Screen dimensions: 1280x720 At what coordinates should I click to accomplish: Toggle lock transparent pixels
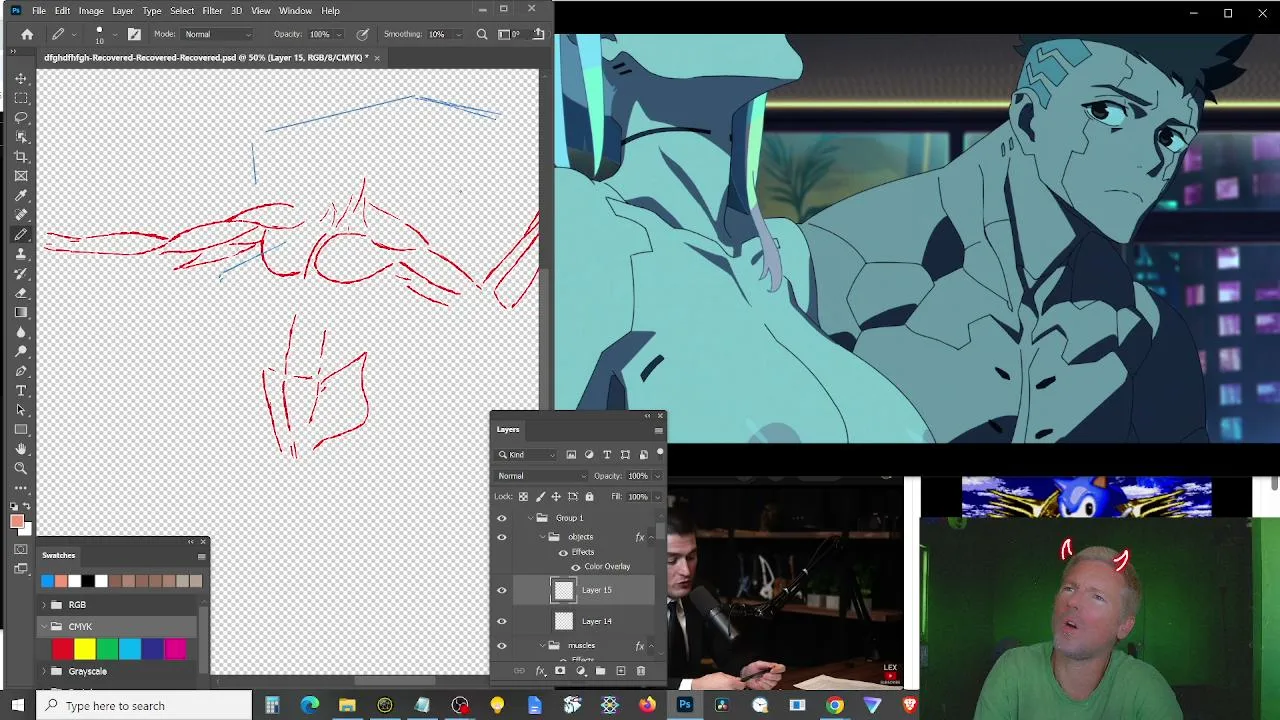pos(523,497)
